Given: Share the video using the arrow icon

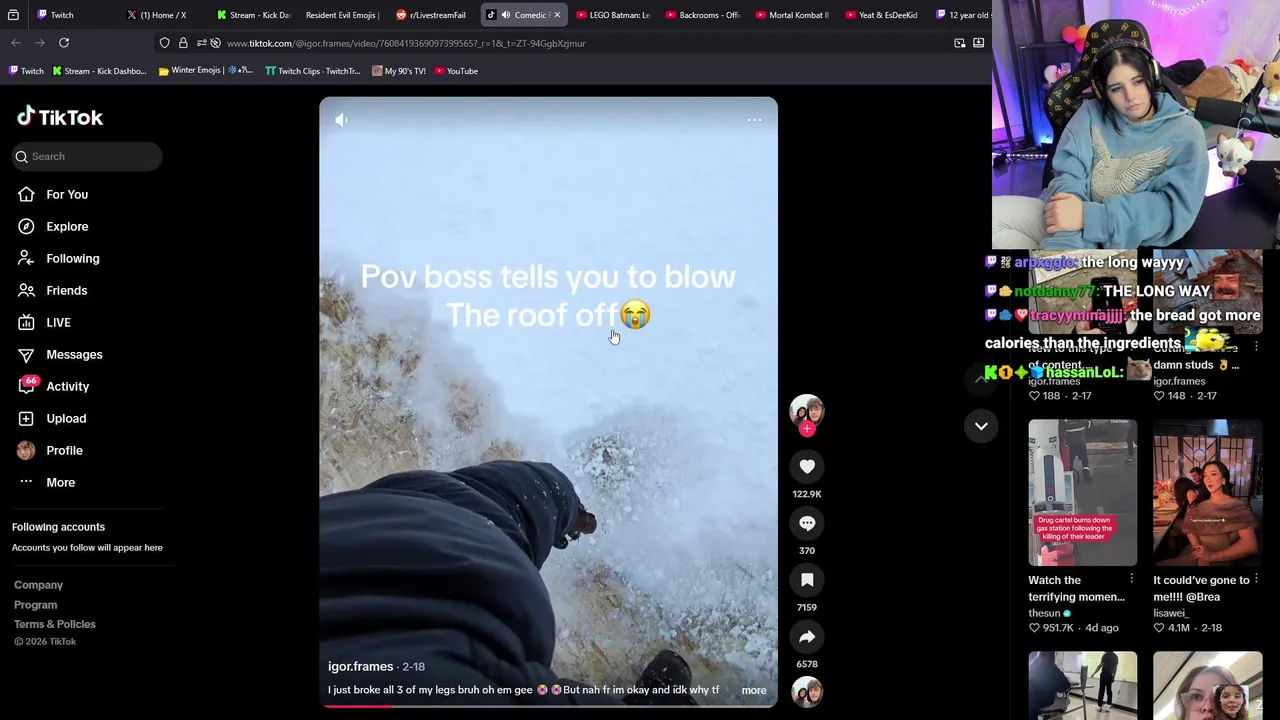Looking at the screenshot, I should (807, 637).
